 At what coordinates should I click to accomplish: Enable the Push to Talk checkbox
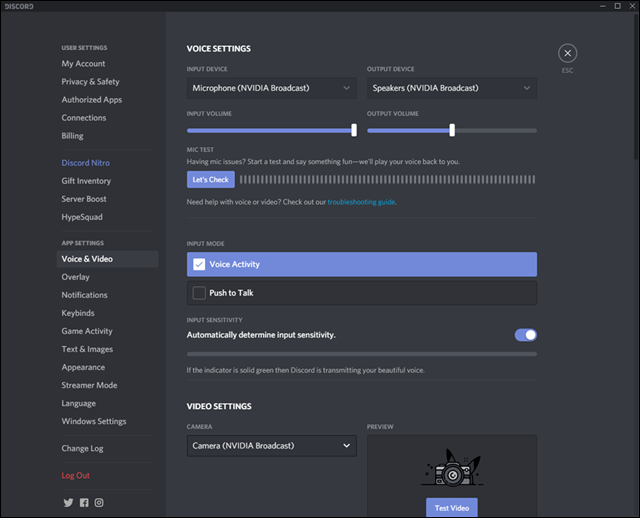click(199, 293)
